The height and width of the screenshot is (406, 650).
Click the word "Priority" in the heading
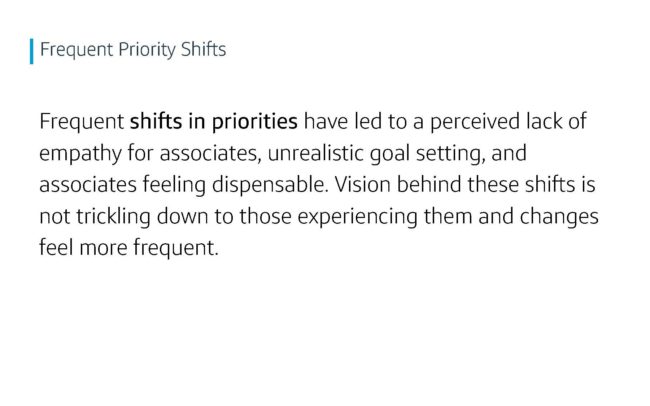147,50
